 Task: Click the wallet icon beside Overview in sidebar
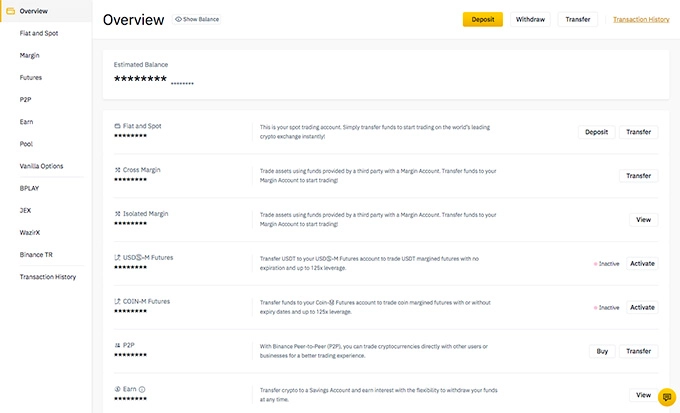[10, 11]
